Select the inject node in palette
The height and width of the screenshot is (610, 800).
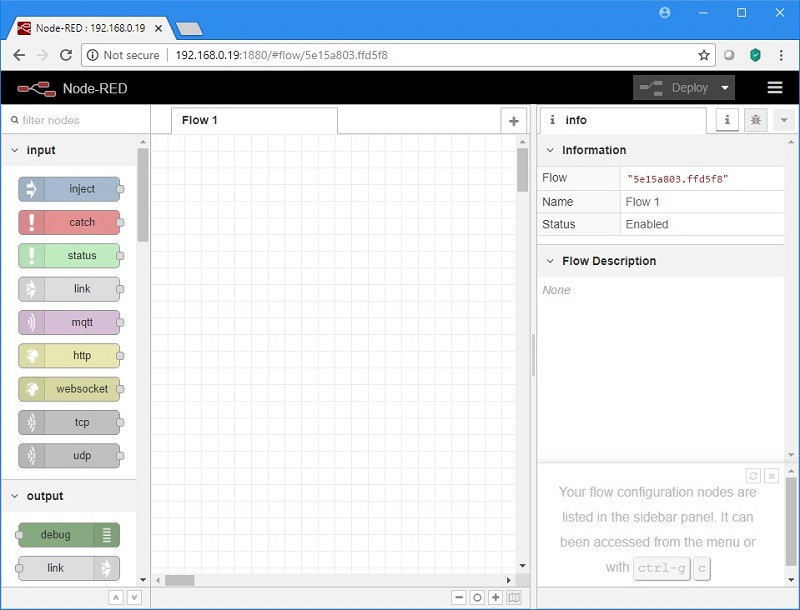(69, 189)
